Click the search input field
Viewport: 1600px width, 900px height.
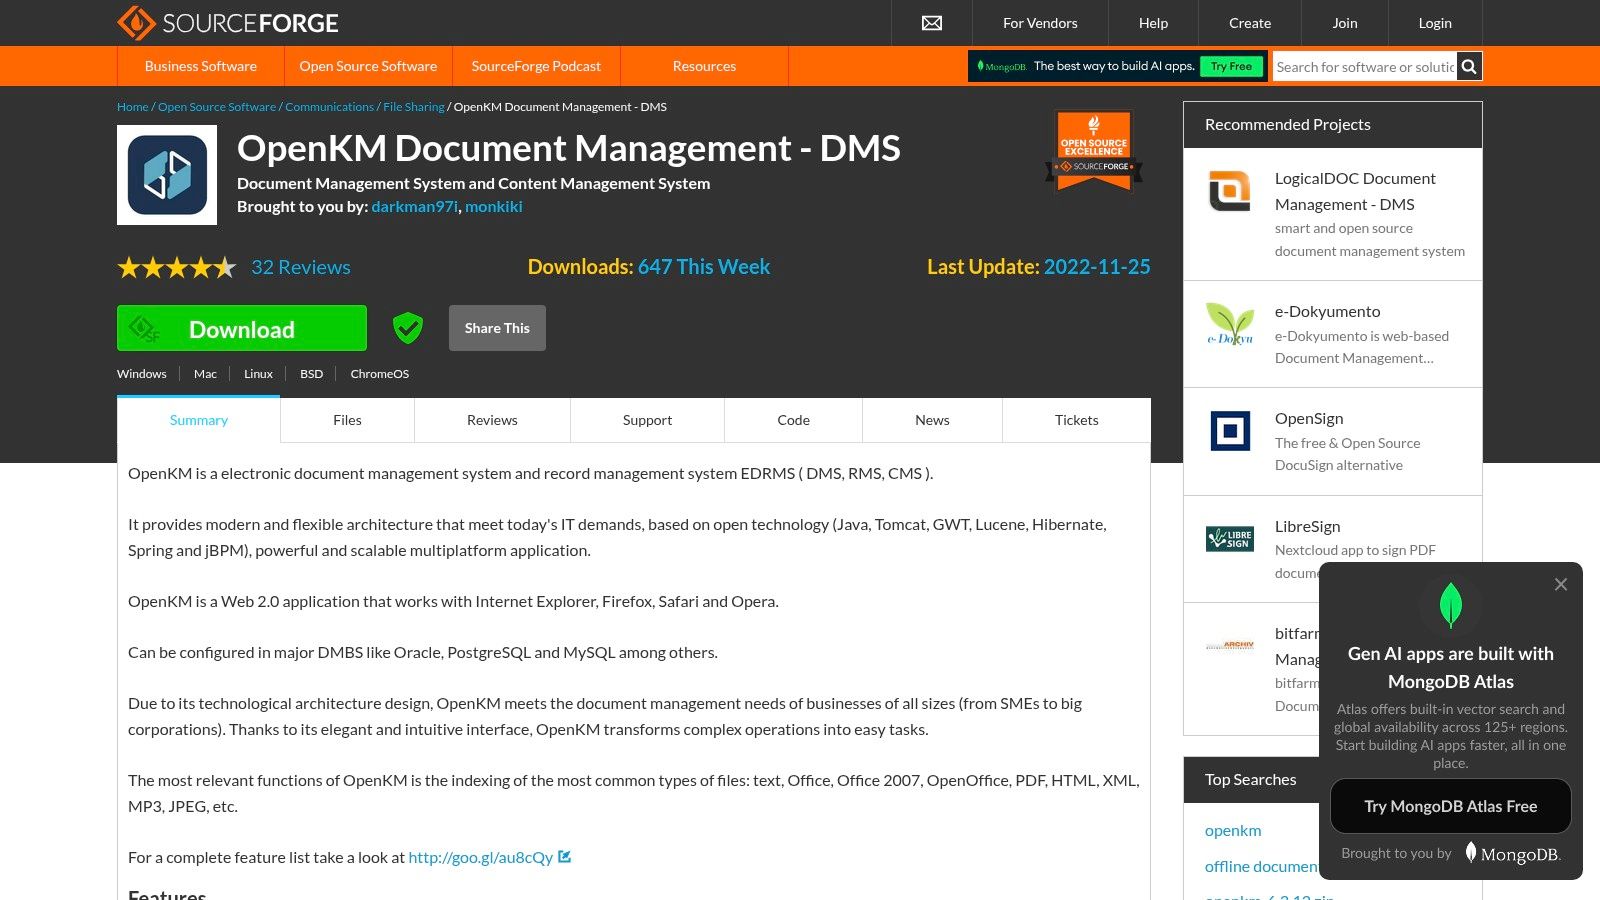[x=1365, y=66]
